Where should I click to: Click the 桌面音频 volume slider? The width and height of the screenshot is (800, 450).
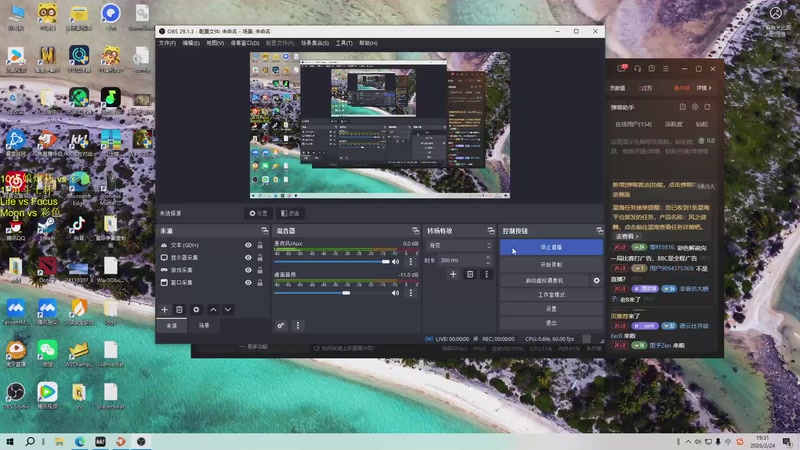332,293
